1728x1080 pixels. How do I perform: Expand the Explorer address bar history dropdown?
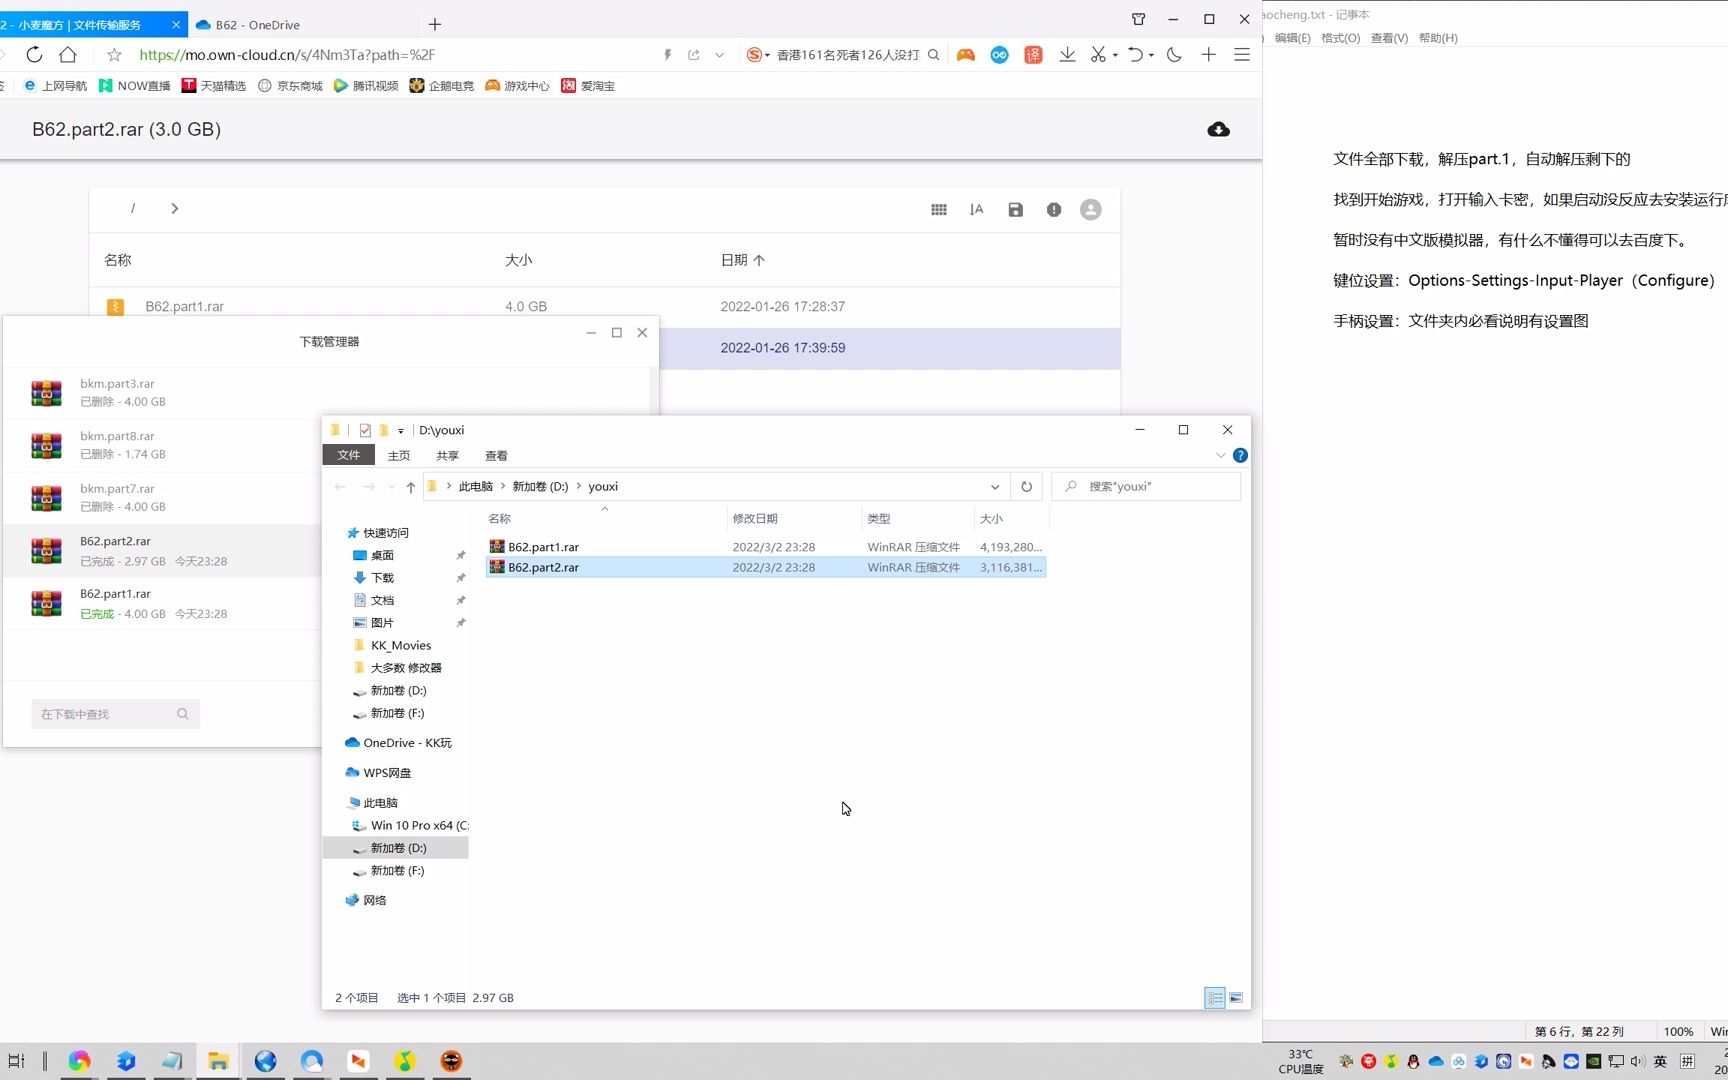(995, 487)
